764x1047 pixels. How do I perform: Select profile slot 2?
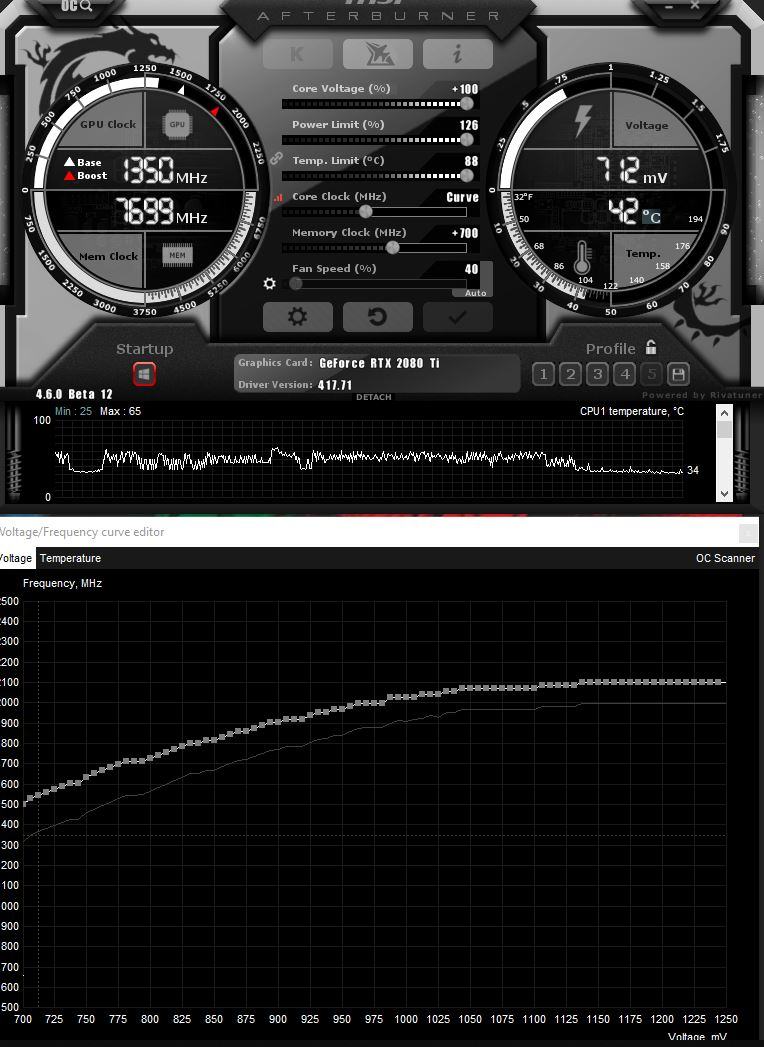click(570, 374)
